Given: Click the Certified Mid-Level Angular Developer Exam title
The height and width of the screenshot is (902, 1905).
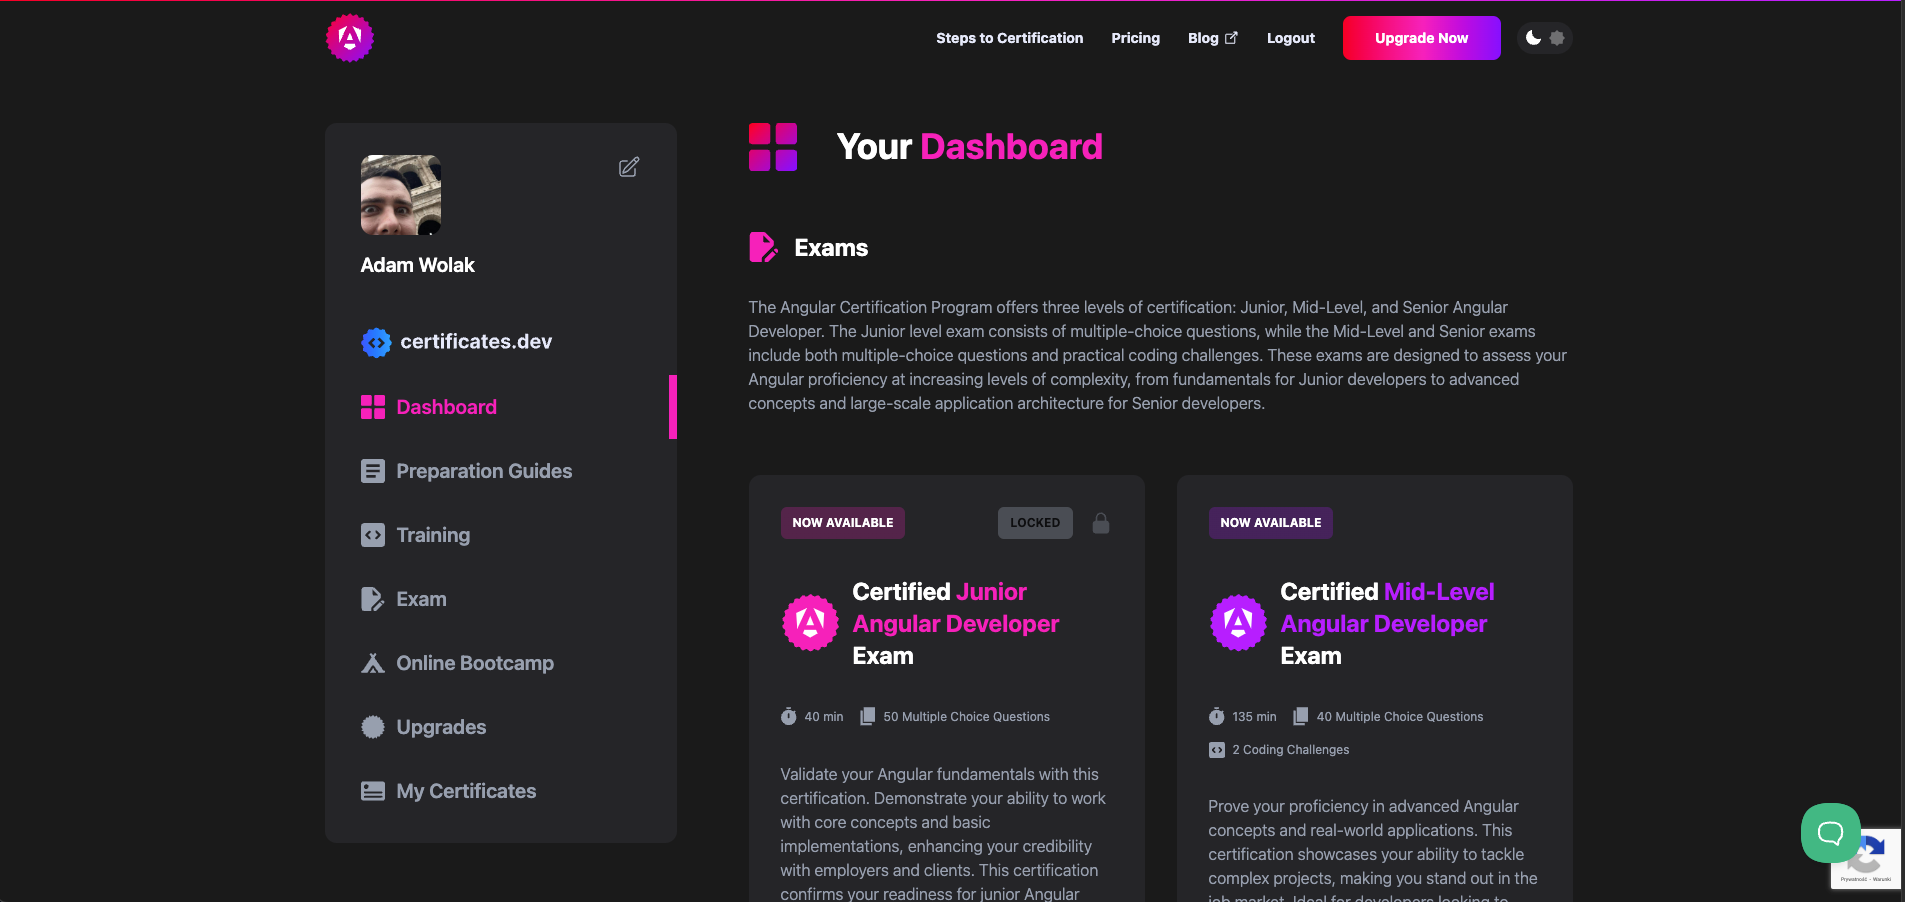Looking at the screenshot, I should (x=1388, y=623).
